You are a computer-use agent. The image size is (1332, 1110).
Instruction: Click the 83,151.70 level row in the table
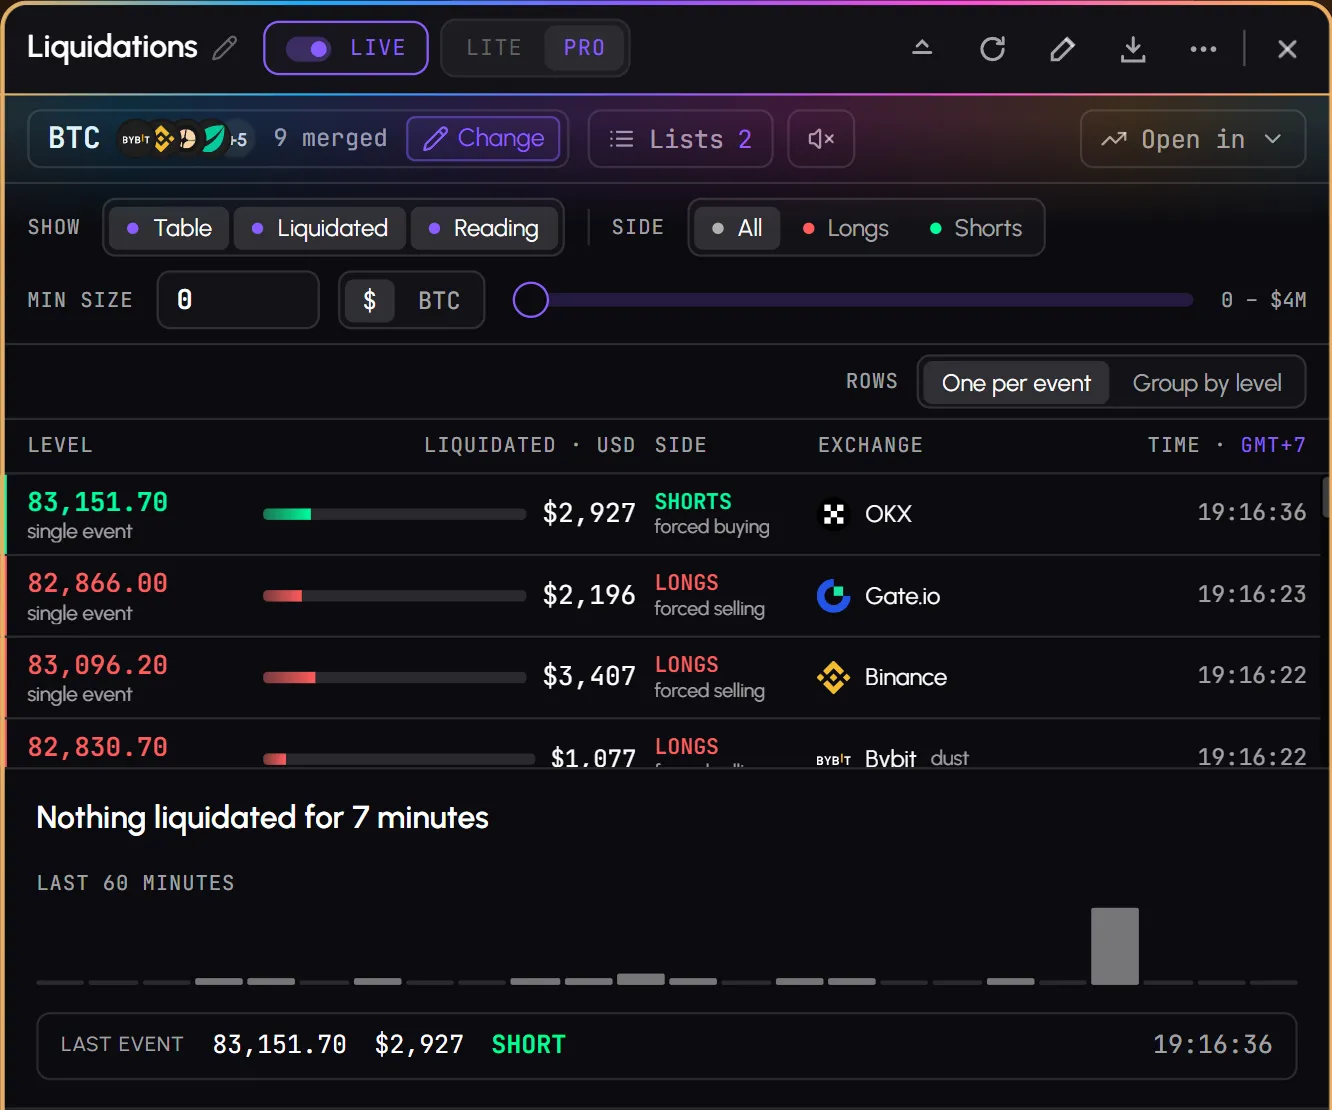663,514
